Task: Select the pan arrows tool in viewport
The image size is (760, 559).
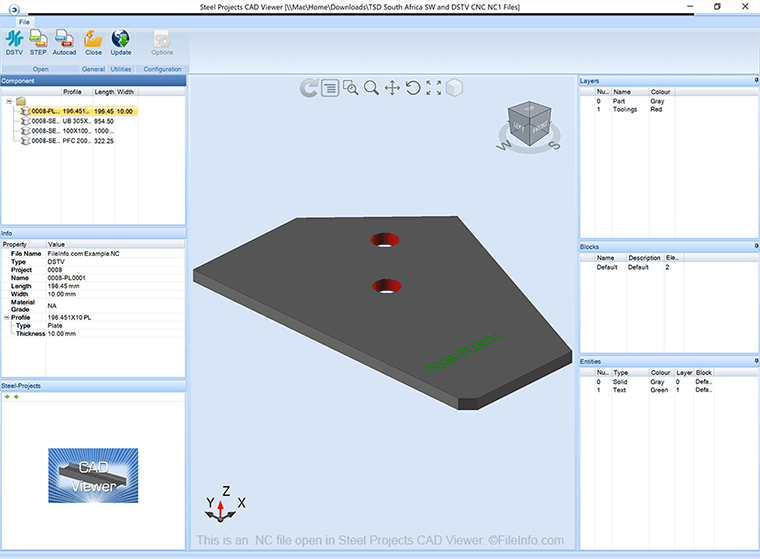Action: 392,88
